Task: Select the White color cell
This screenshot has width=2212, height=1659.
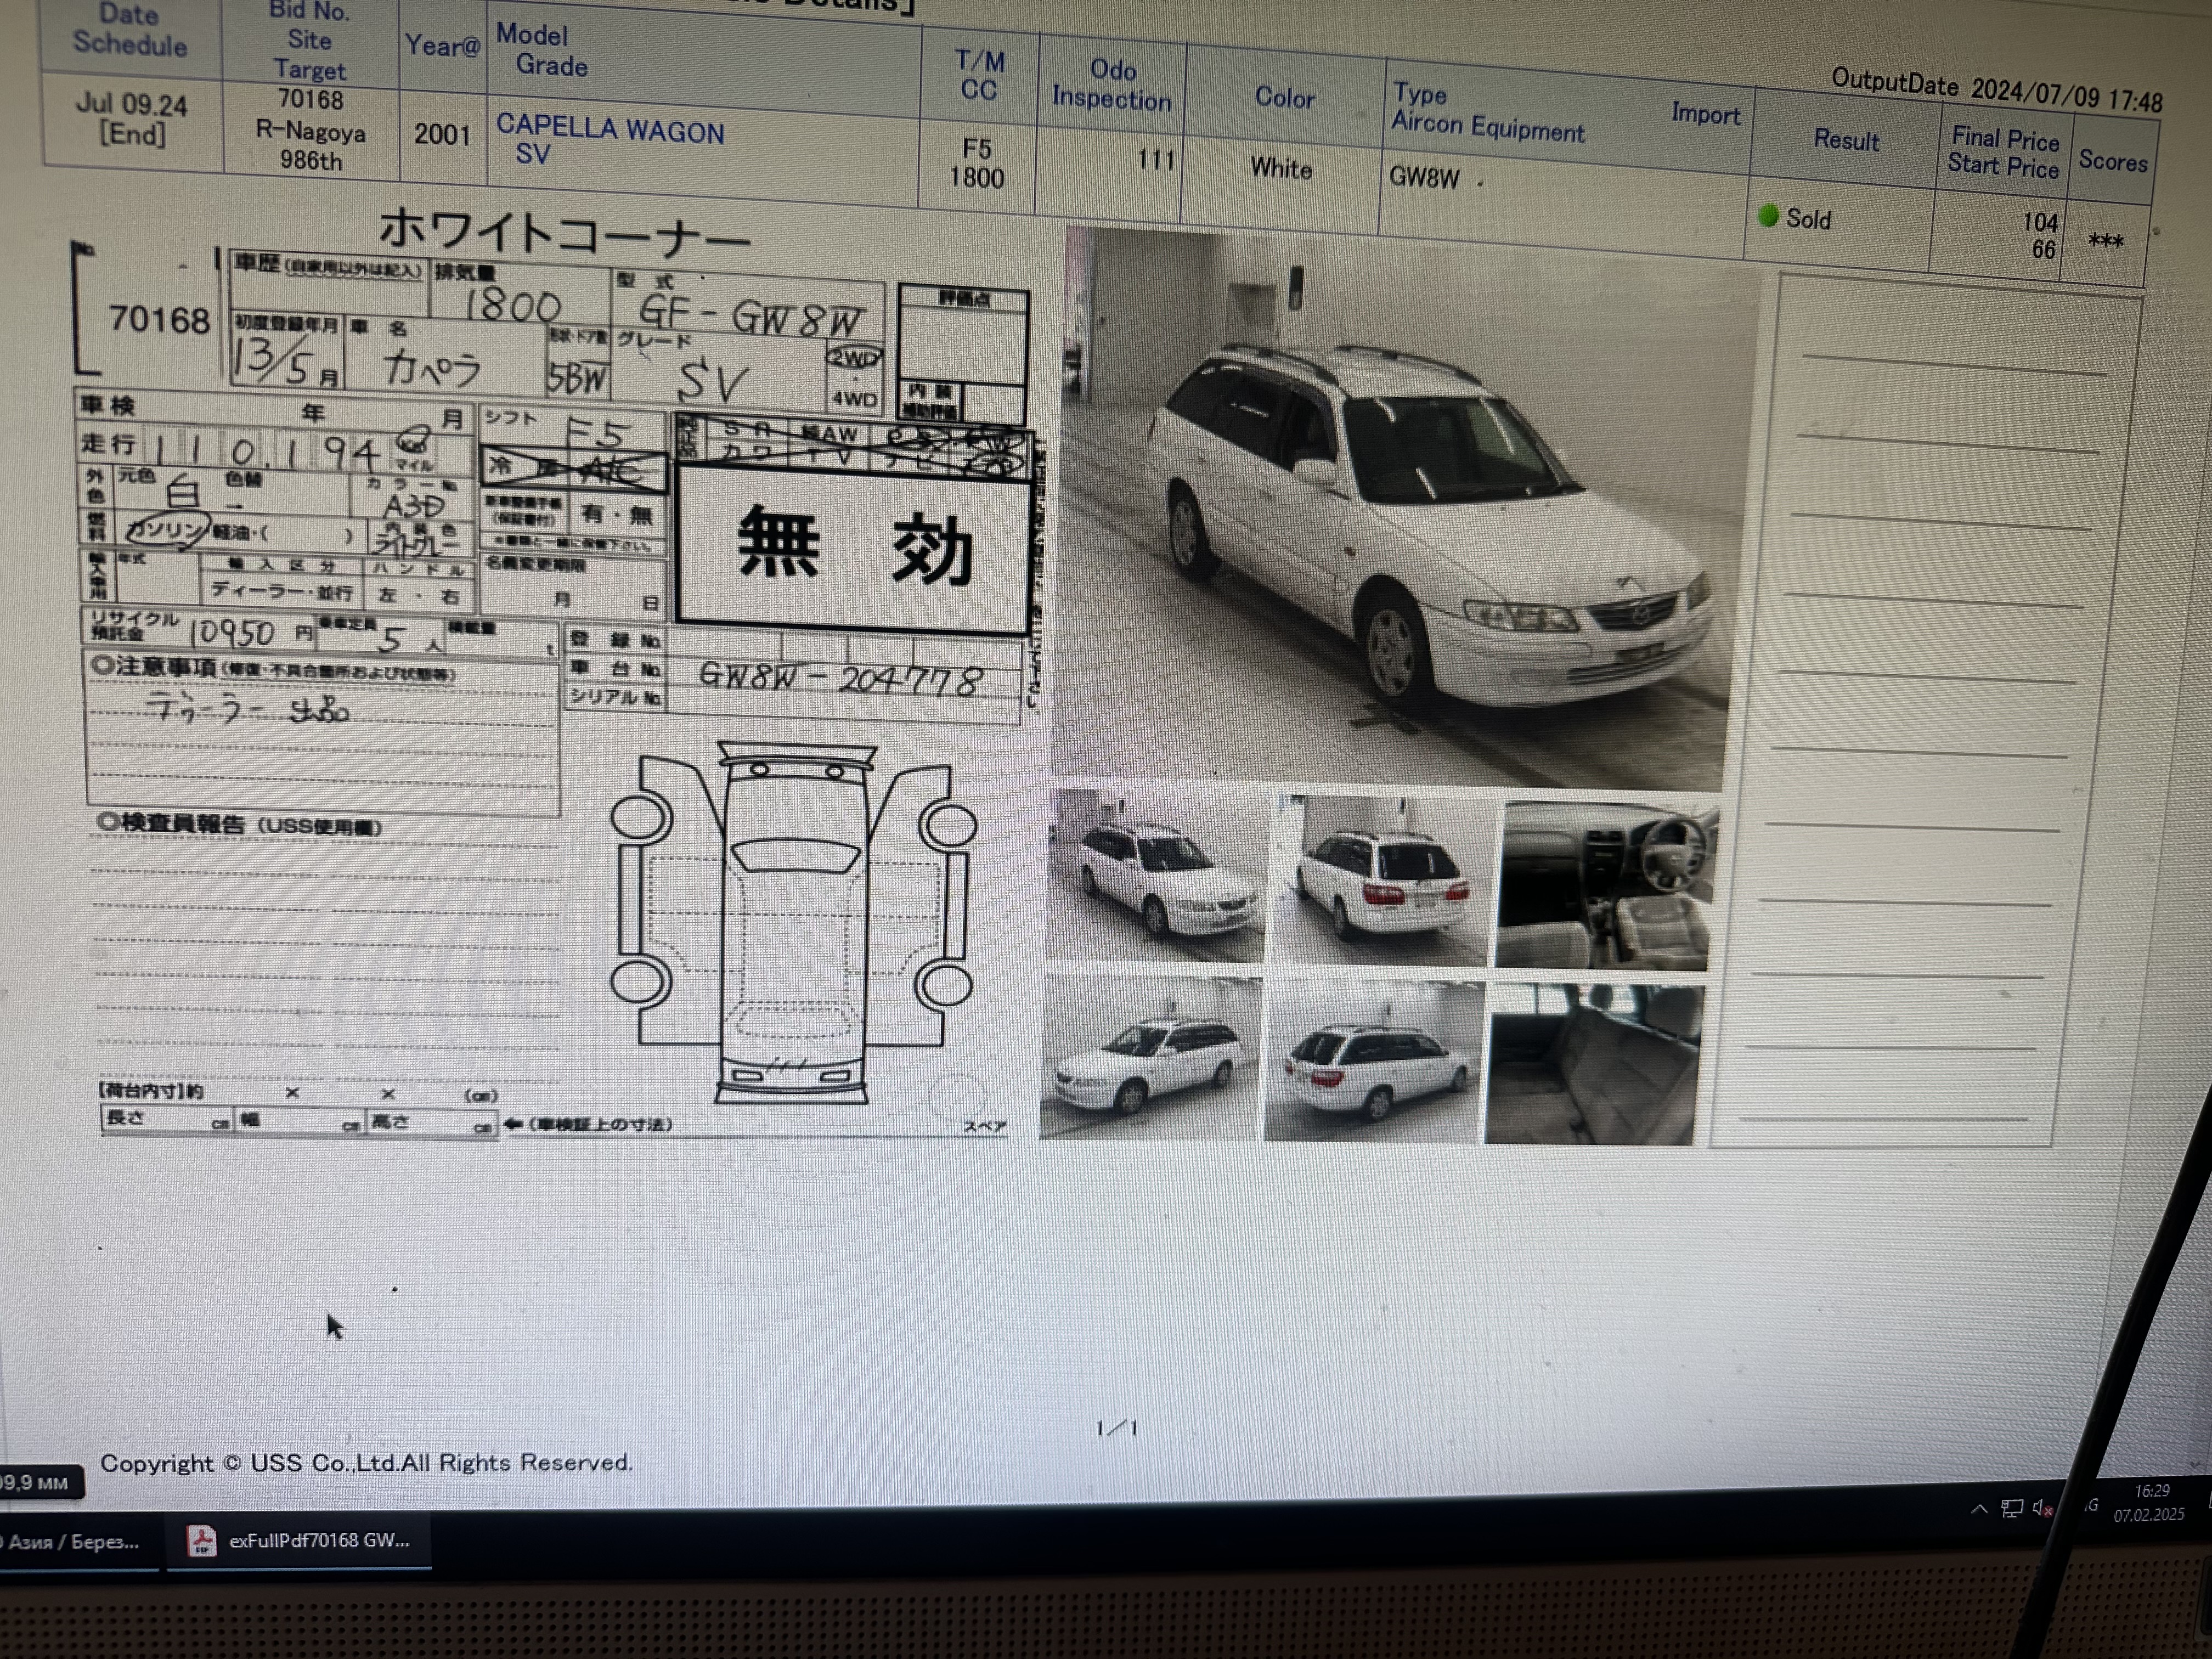Action: [1281, 168]
